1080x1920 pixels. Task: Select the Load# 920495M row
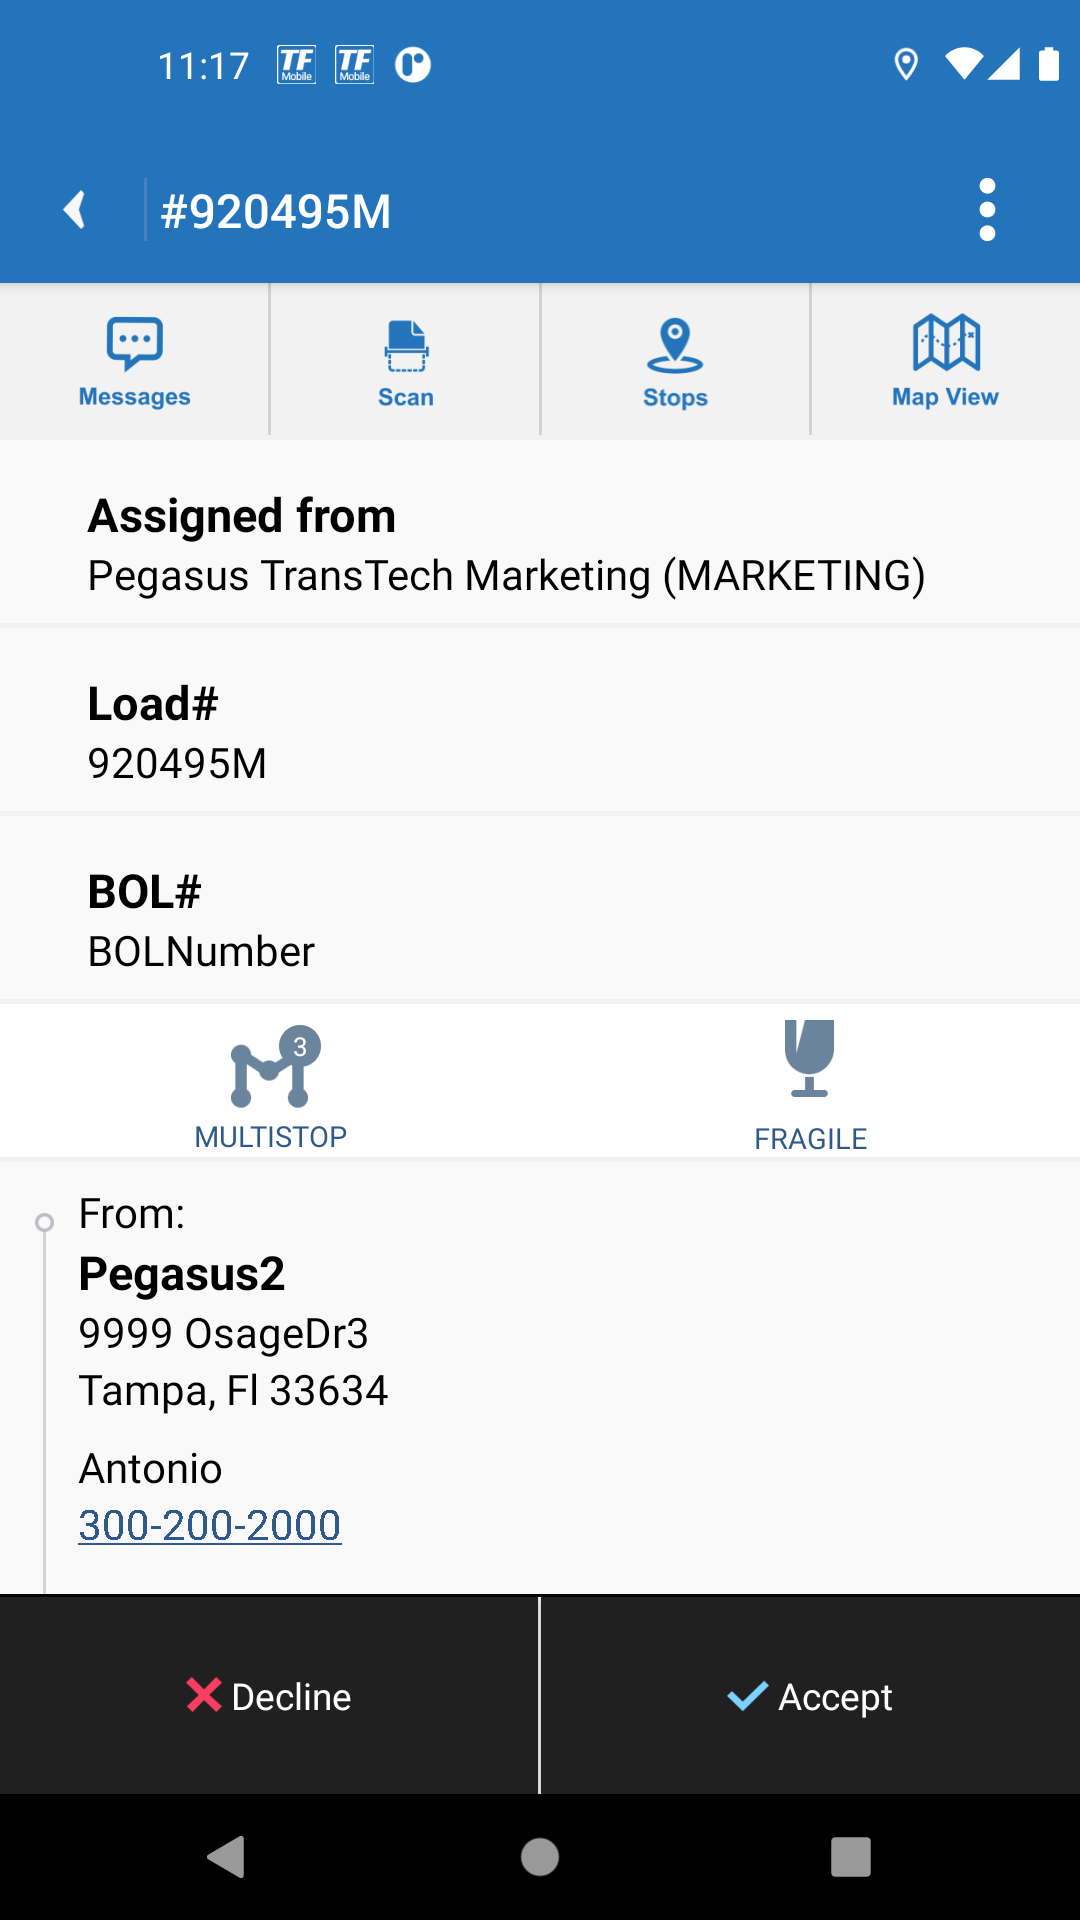point(540,733)
